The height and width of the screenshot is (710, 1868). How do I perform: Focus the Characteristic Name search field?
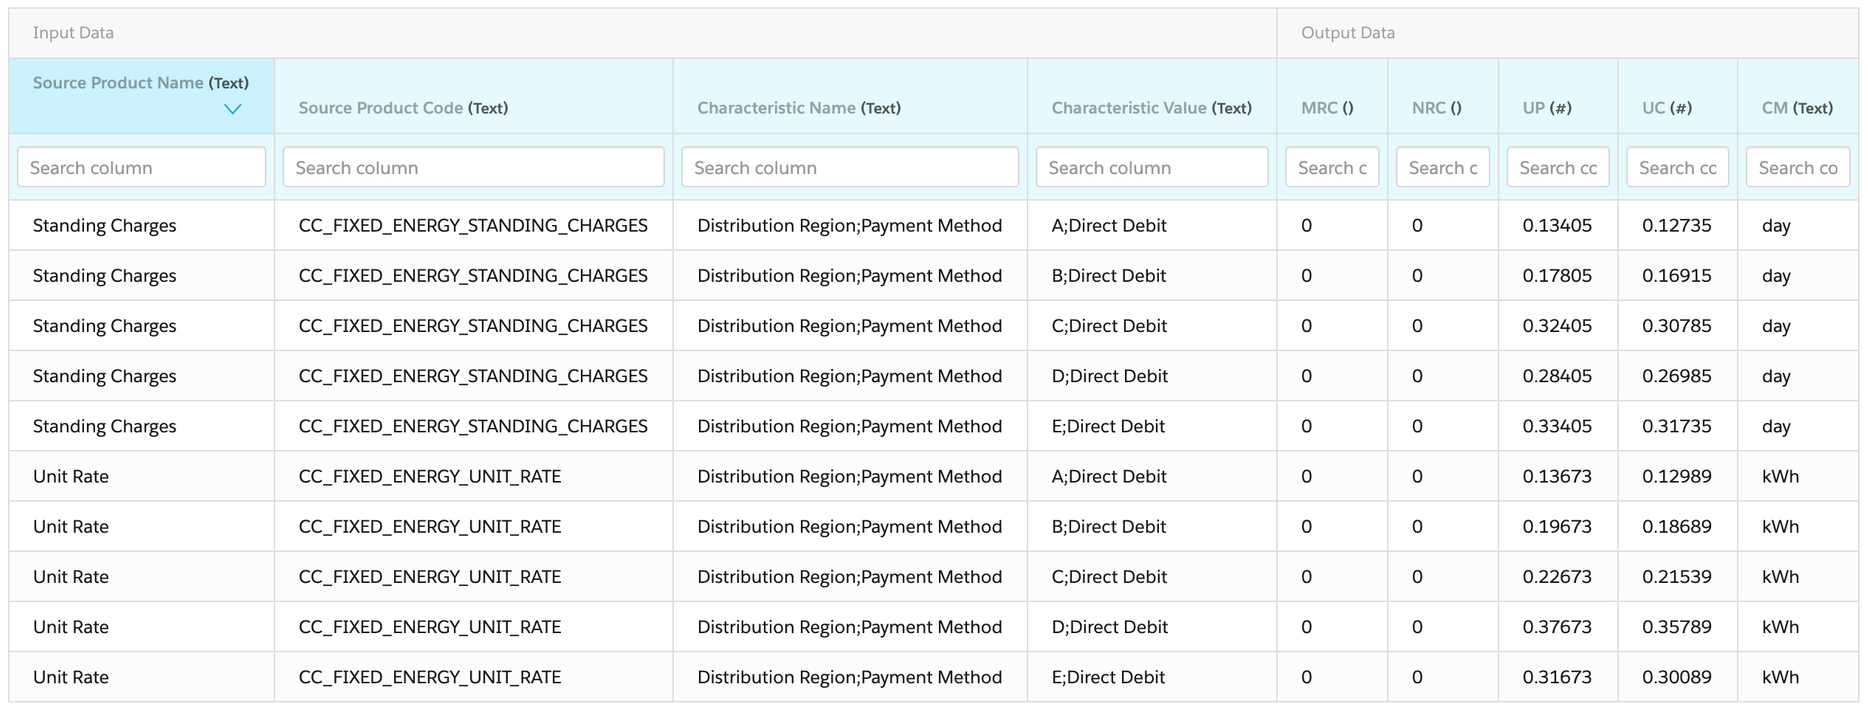[850, 167]
